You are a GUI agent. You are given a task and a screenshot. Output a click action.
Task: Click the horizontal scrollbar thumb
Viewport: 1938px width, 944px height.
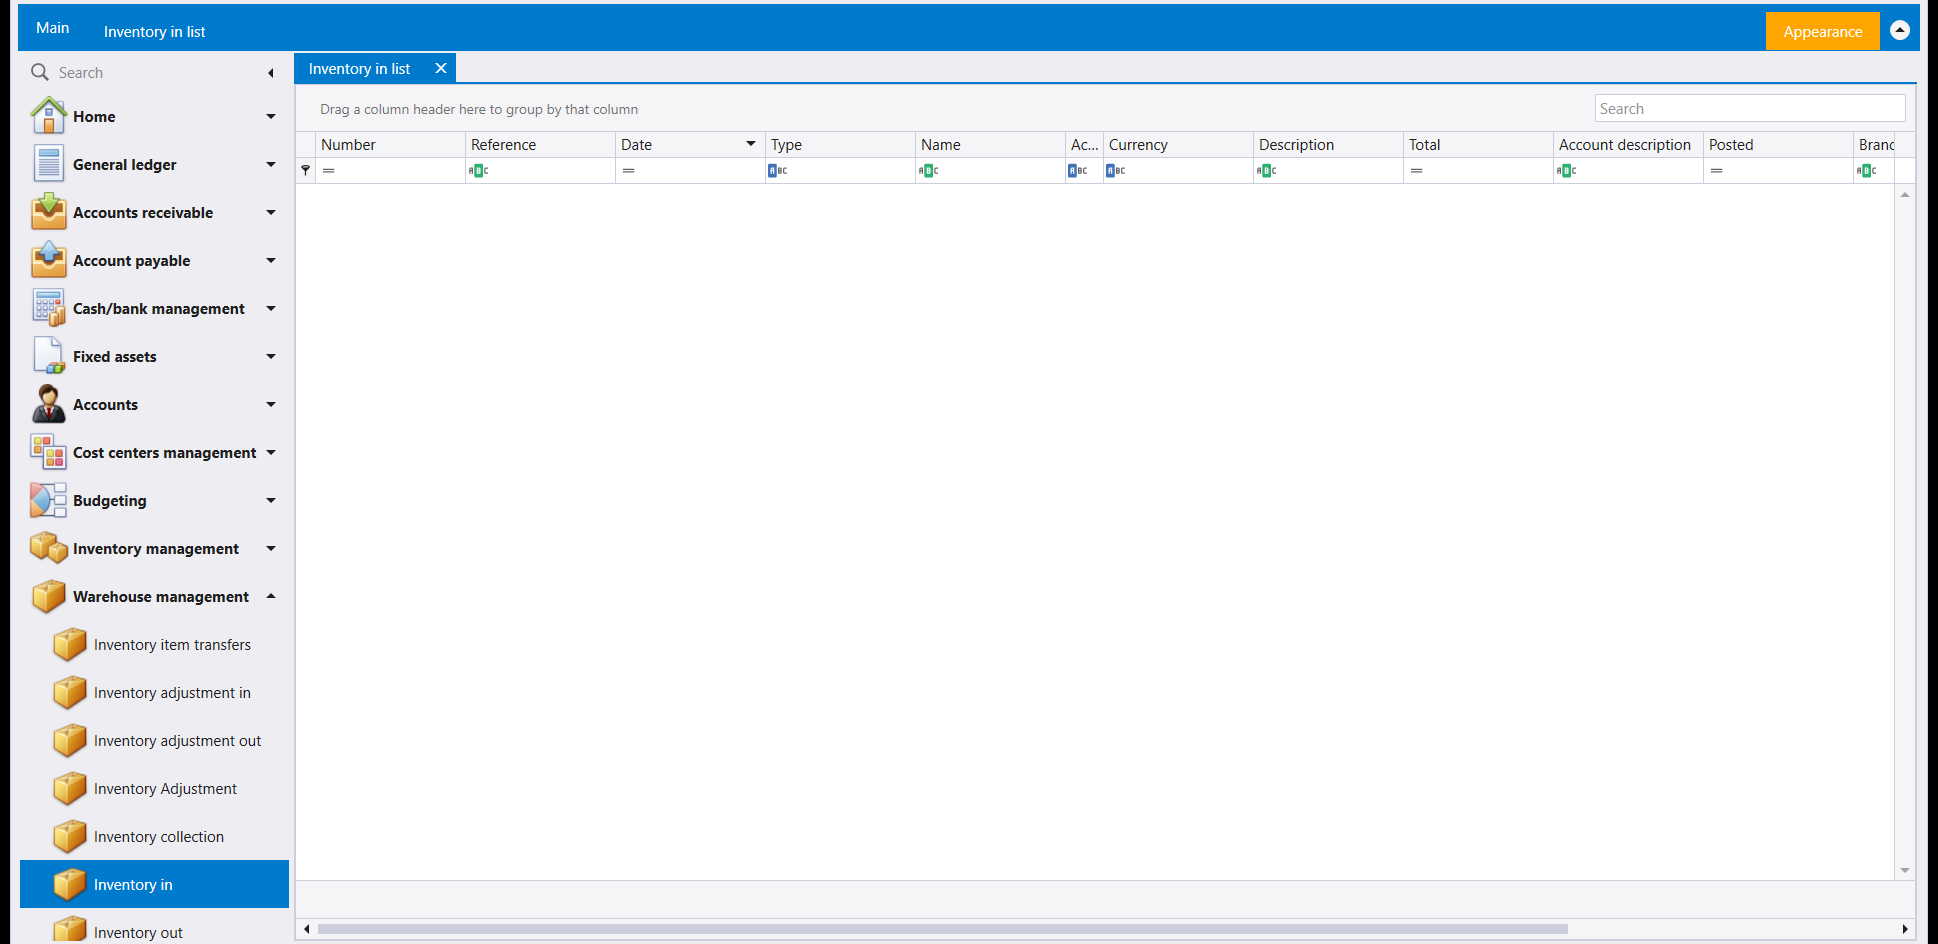point(942,929)
